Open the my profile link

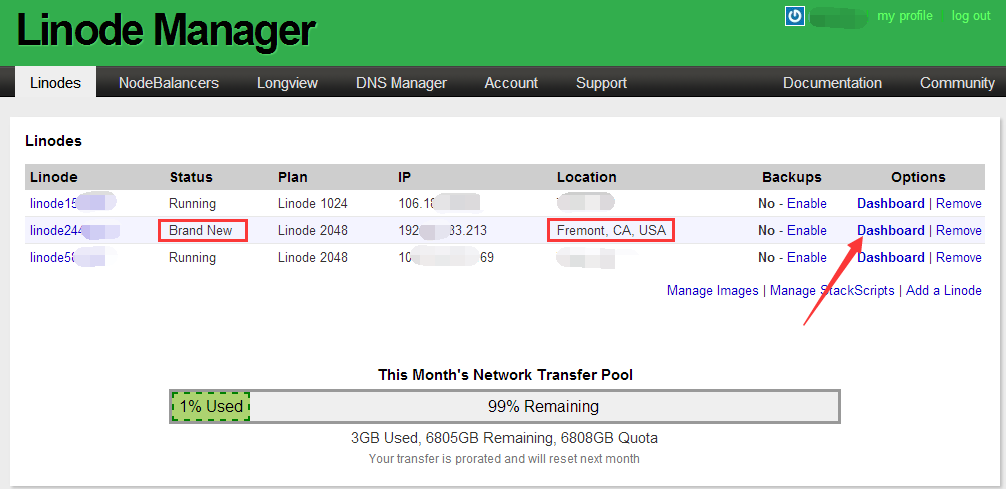coord(904,16)
